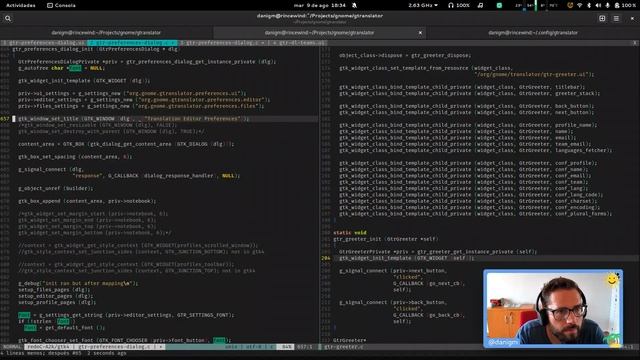
Task: Click gtr-greeter.c in the right status line
Action: (344, 347)
